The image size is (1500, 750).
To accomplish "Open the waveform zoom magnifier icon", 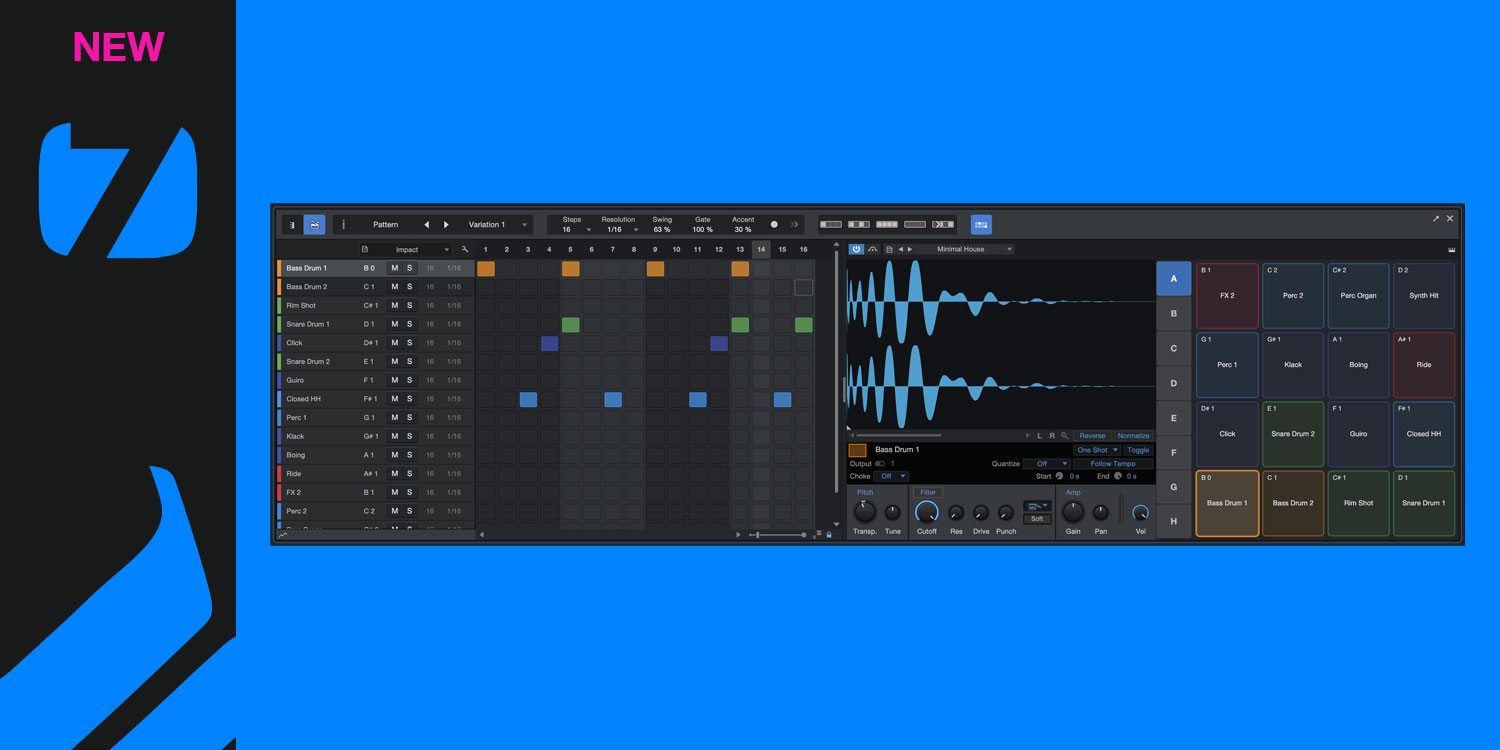I will 1065,436.
